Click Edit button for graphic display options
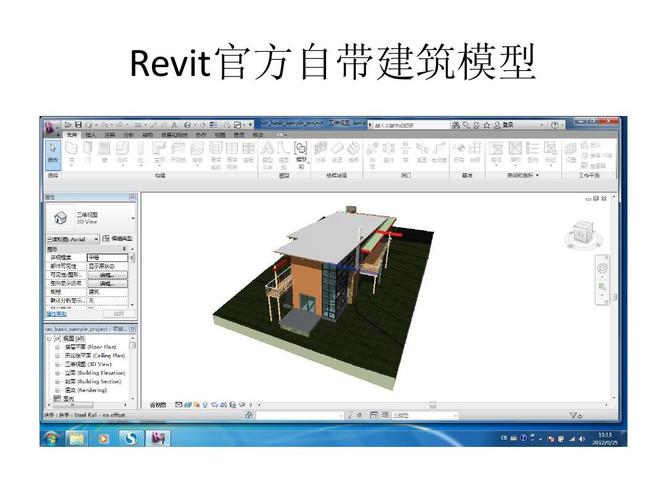Image resolution: width=667 pixels, height=500 pixels. pyautogui.click(x=107, y=283)
